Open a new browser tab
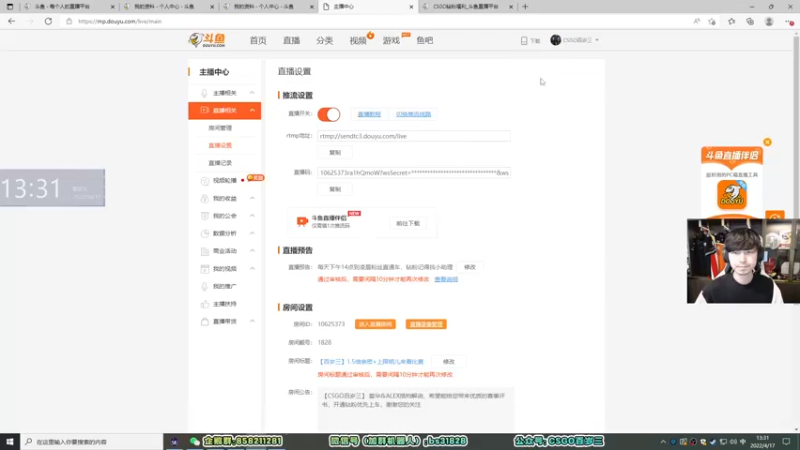This screenshot has height=450, width=800. tap(525, 7)
